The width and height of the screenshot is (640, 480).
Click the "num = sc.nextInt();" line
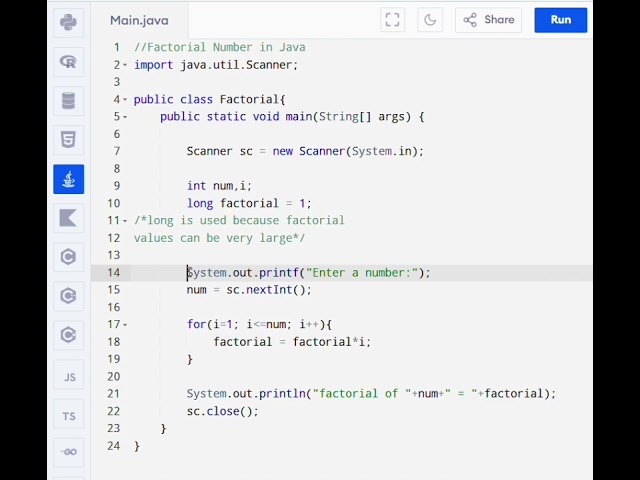pos(249,290)
